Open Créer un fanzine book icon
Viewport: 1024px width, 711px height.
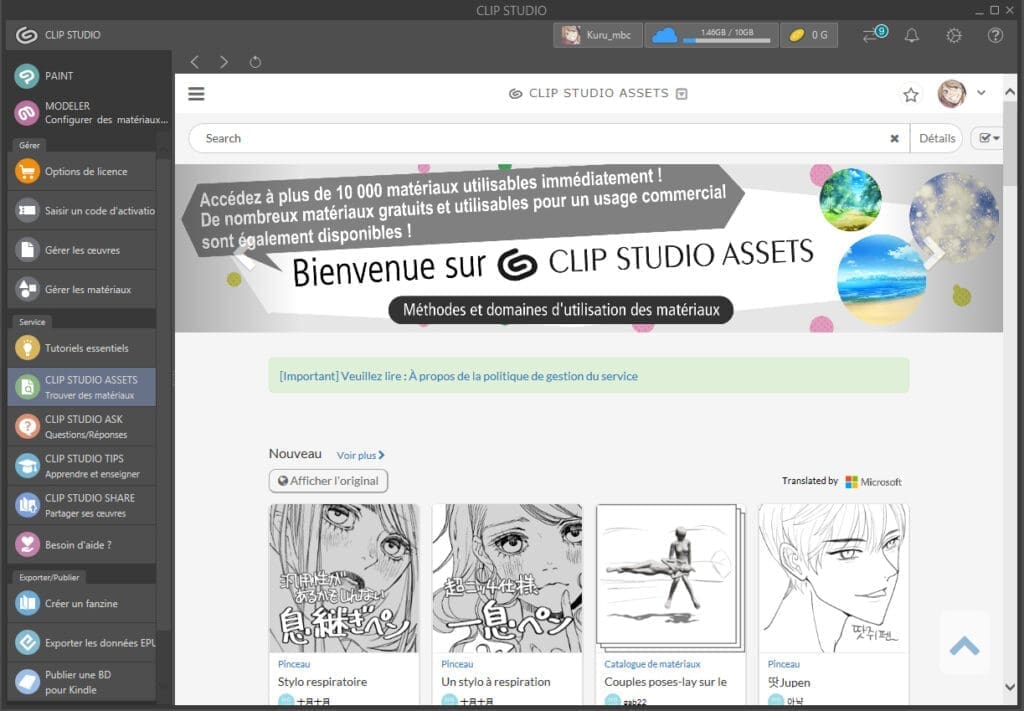tap(27, 603)
